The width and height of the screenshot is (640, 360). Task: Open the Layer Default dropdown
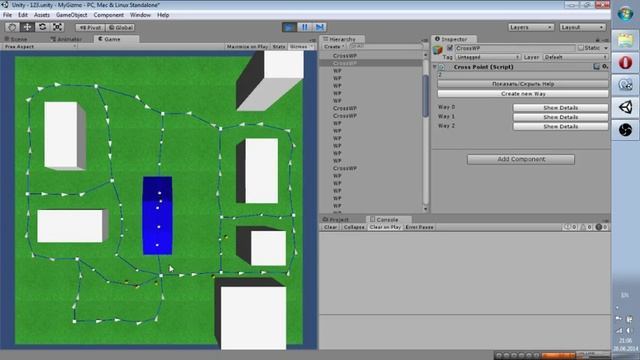click(576, 58)
